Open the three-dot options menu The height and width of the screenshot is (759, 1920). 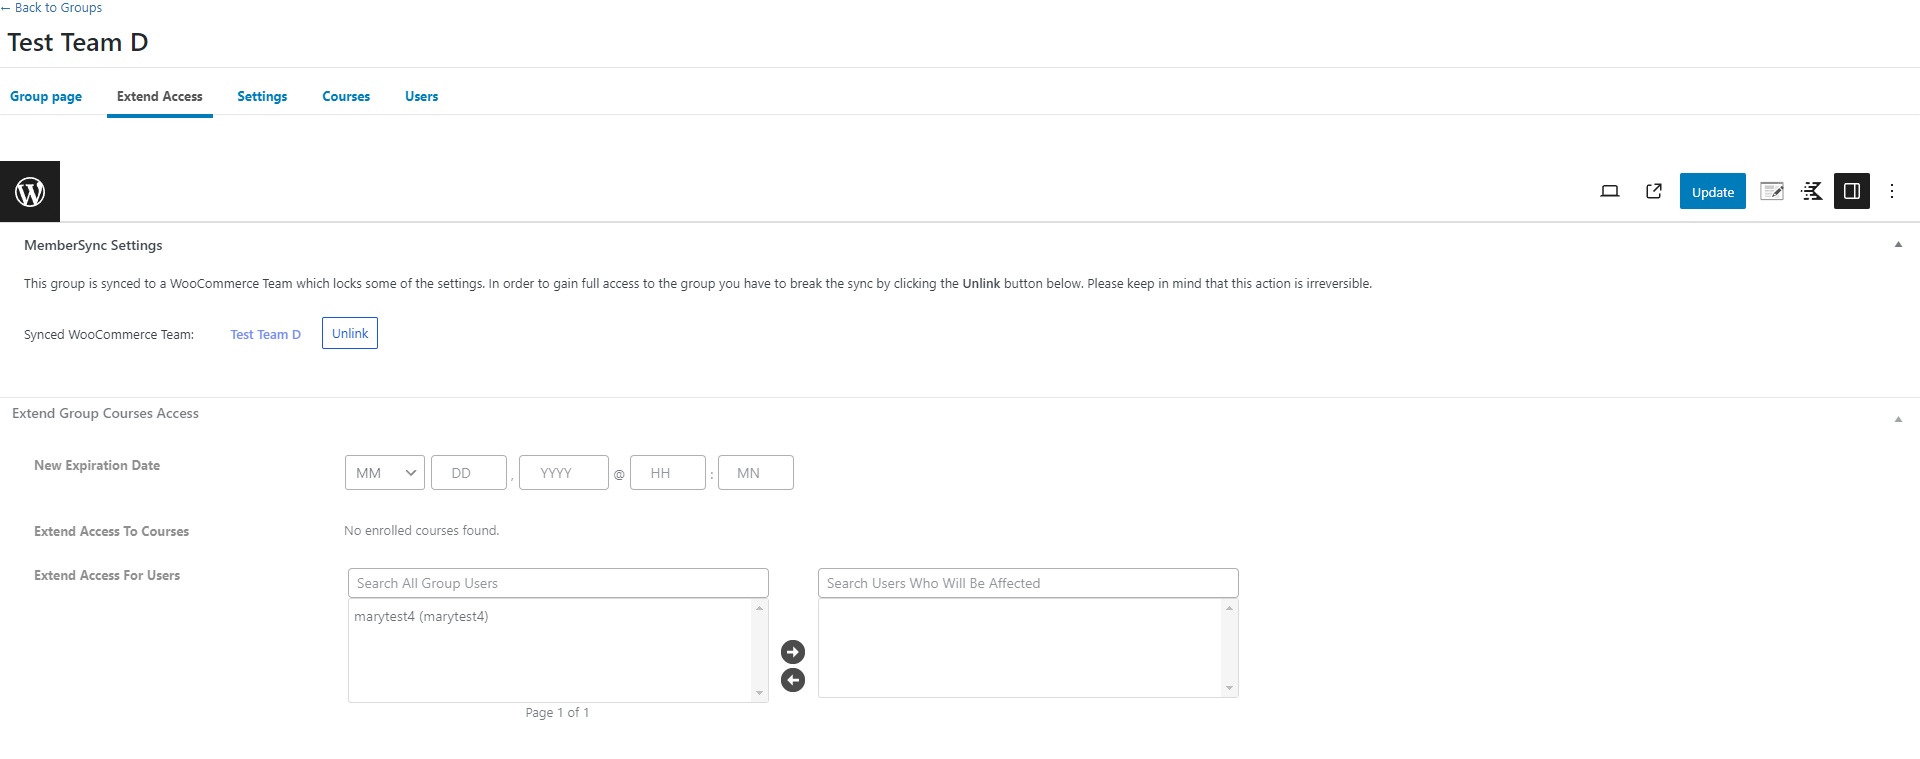pyautogui.click(x=1892, y=191)
